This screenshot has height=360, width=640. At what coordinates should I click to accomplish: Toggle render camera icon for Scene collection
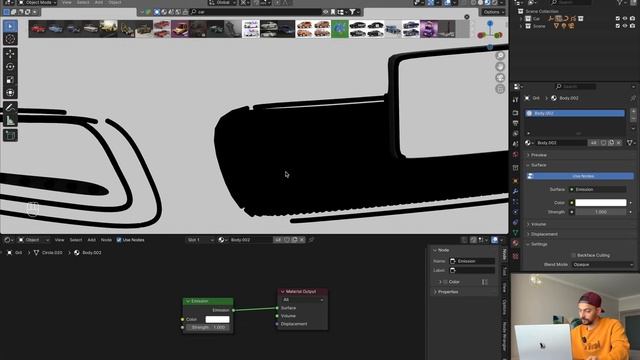pyautogui.click(x=632, y=26)
